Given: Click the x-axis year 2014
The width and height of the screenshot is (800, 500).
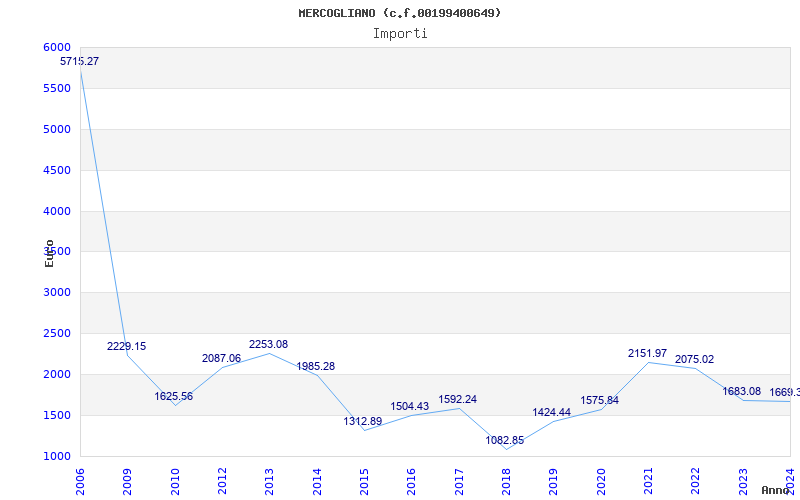Looking at the screenshot, I should click(x=317, y=482).
